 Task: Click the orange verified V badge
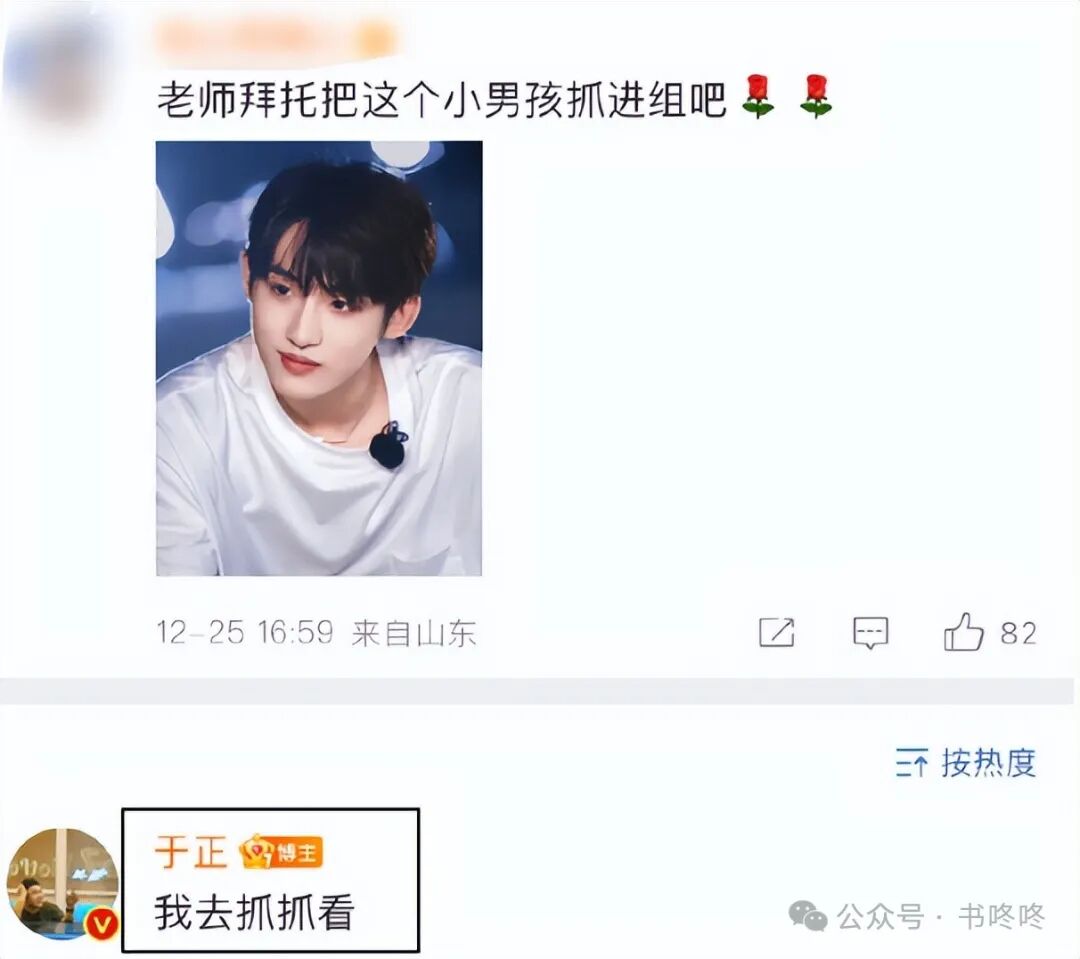coord(102,922)
